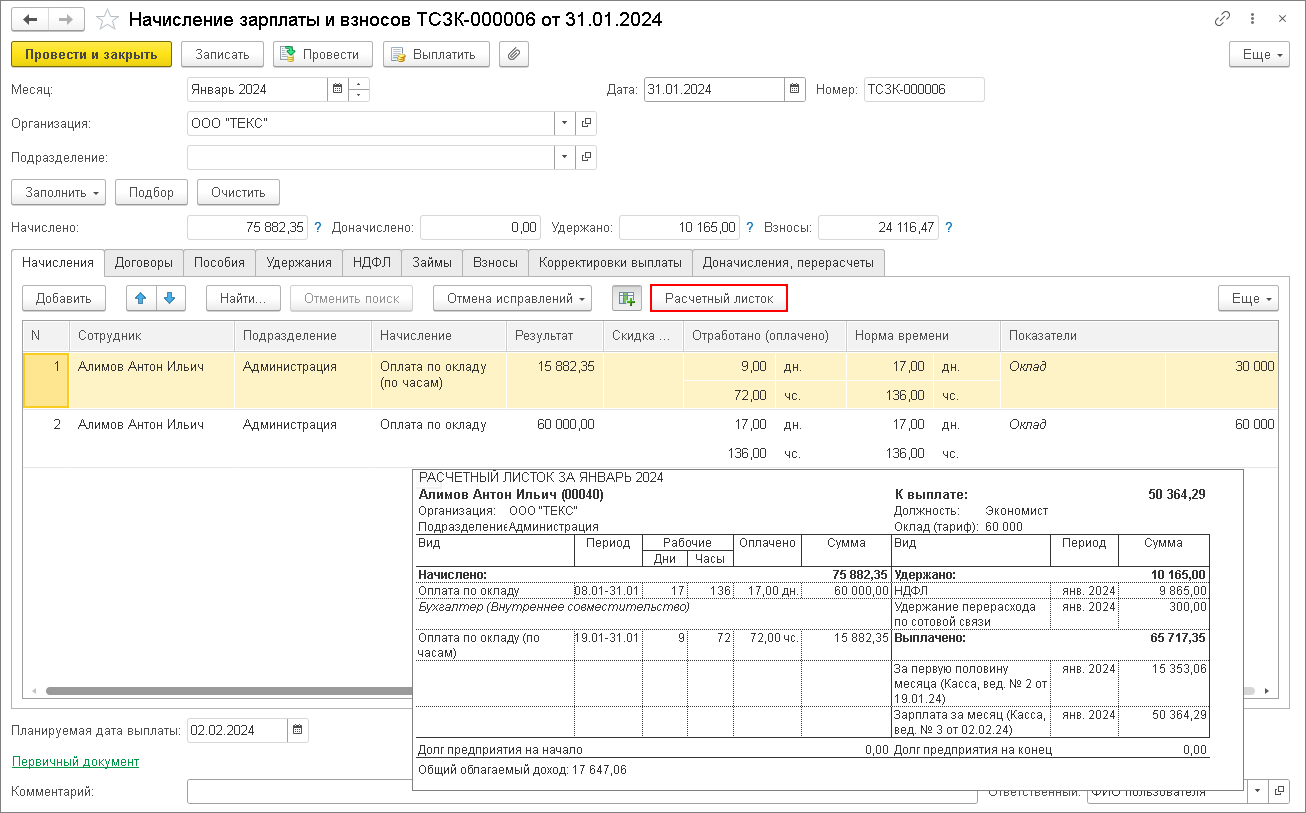Expand the Ответственный dropdown arrow
This screenshot has height=813, width=1306.
(1258, 792)
